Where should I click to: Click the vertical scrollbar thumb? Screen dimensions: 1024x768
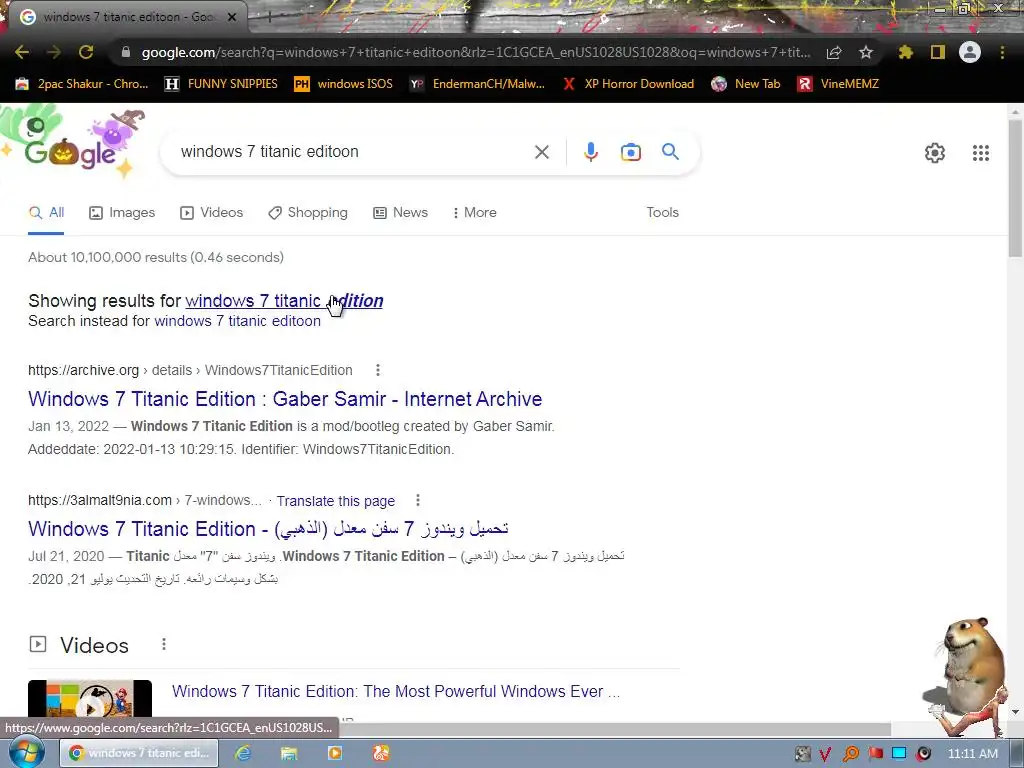tap(1016, 189)
